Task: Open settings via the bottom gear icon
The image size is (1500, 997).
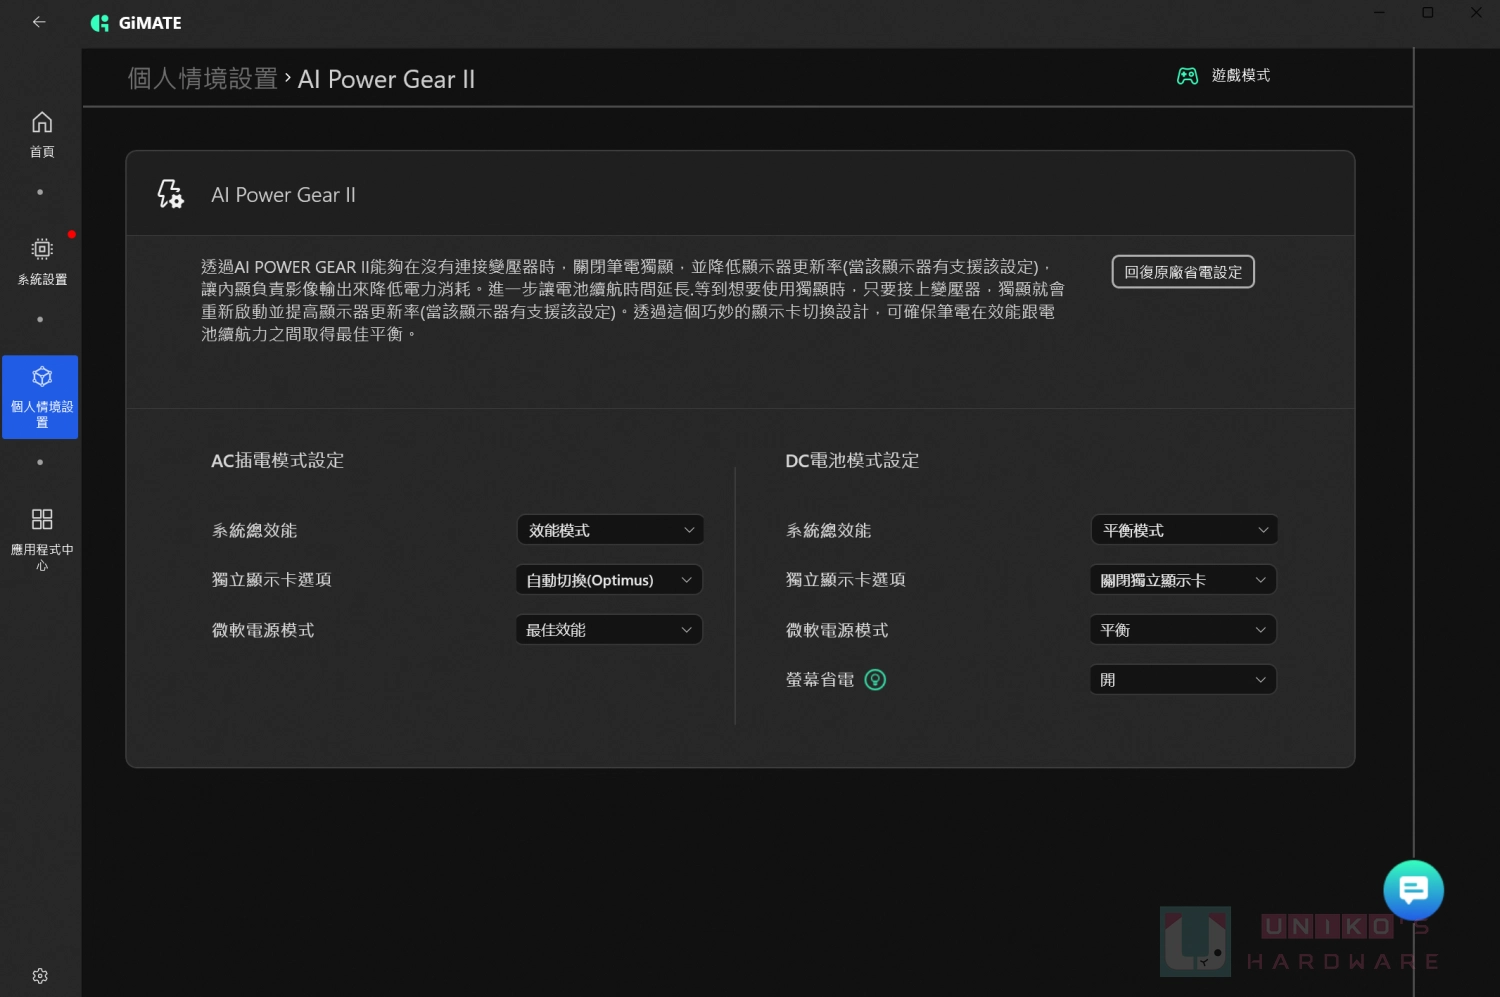Action: coord(40,976)
